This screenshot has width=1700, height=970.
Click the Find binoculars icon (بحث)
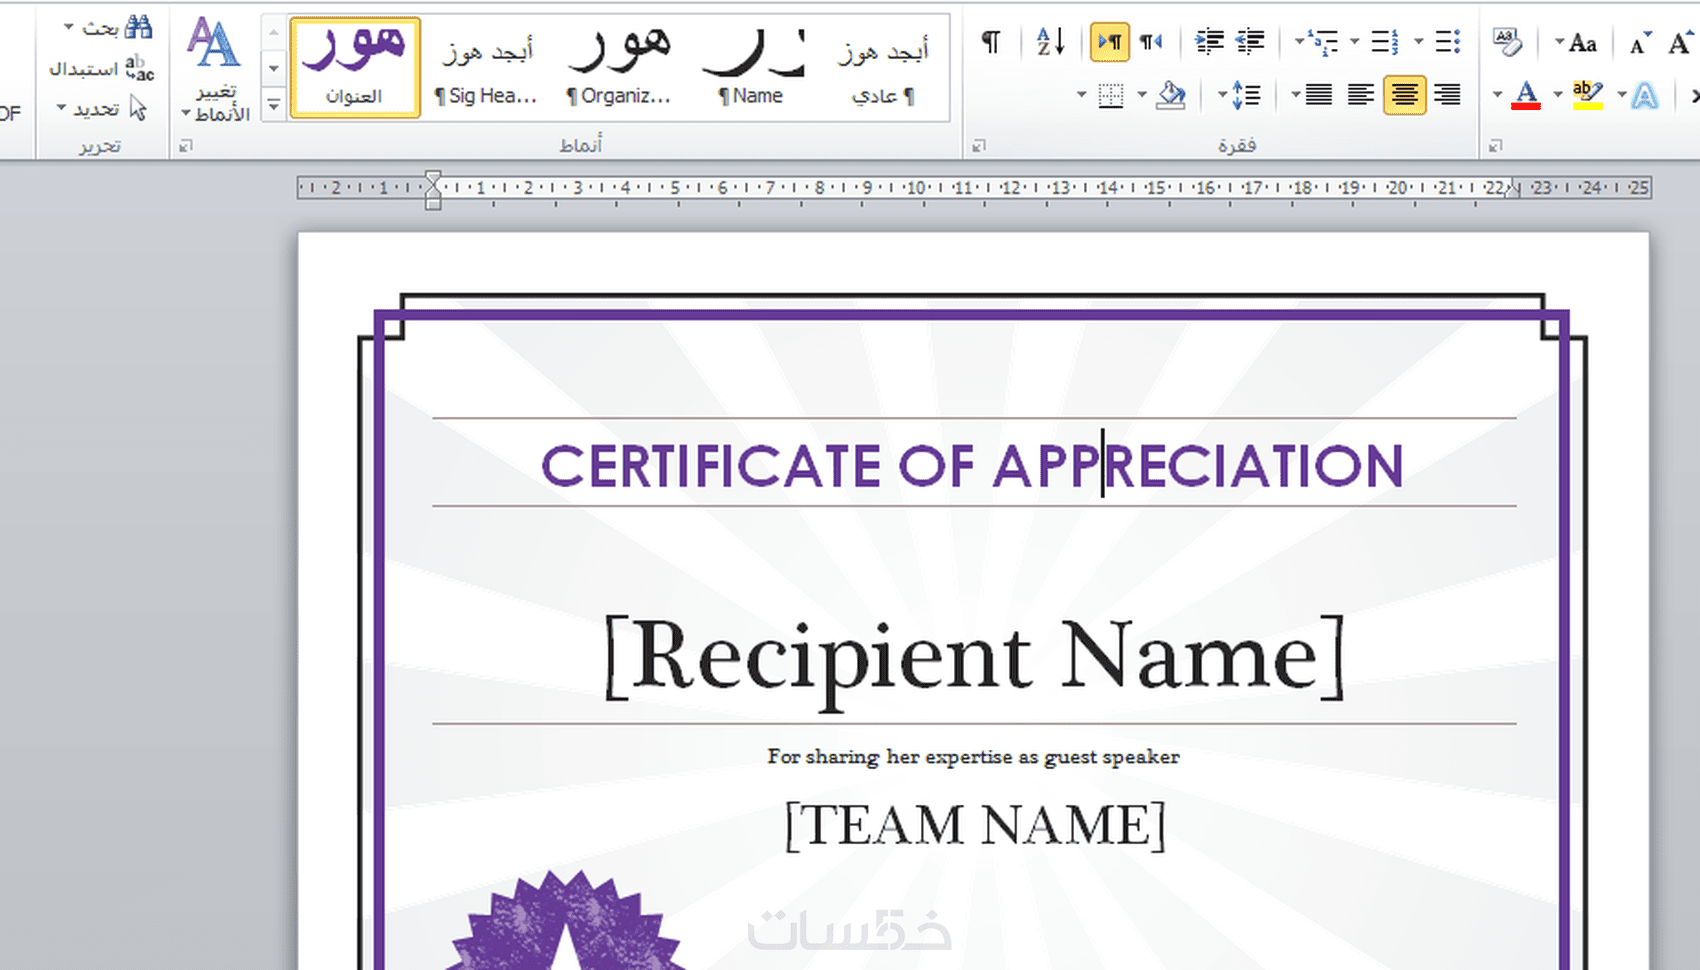click(138, 27)
